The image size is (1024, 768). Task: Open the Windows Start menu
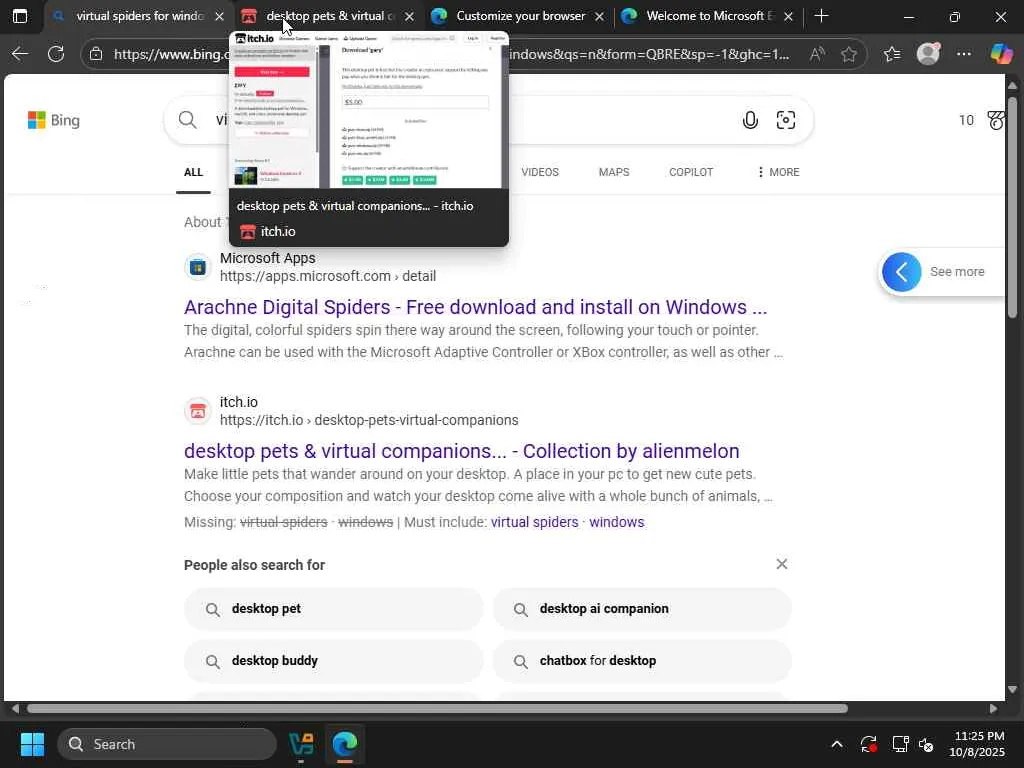click(x=32, y=744)
